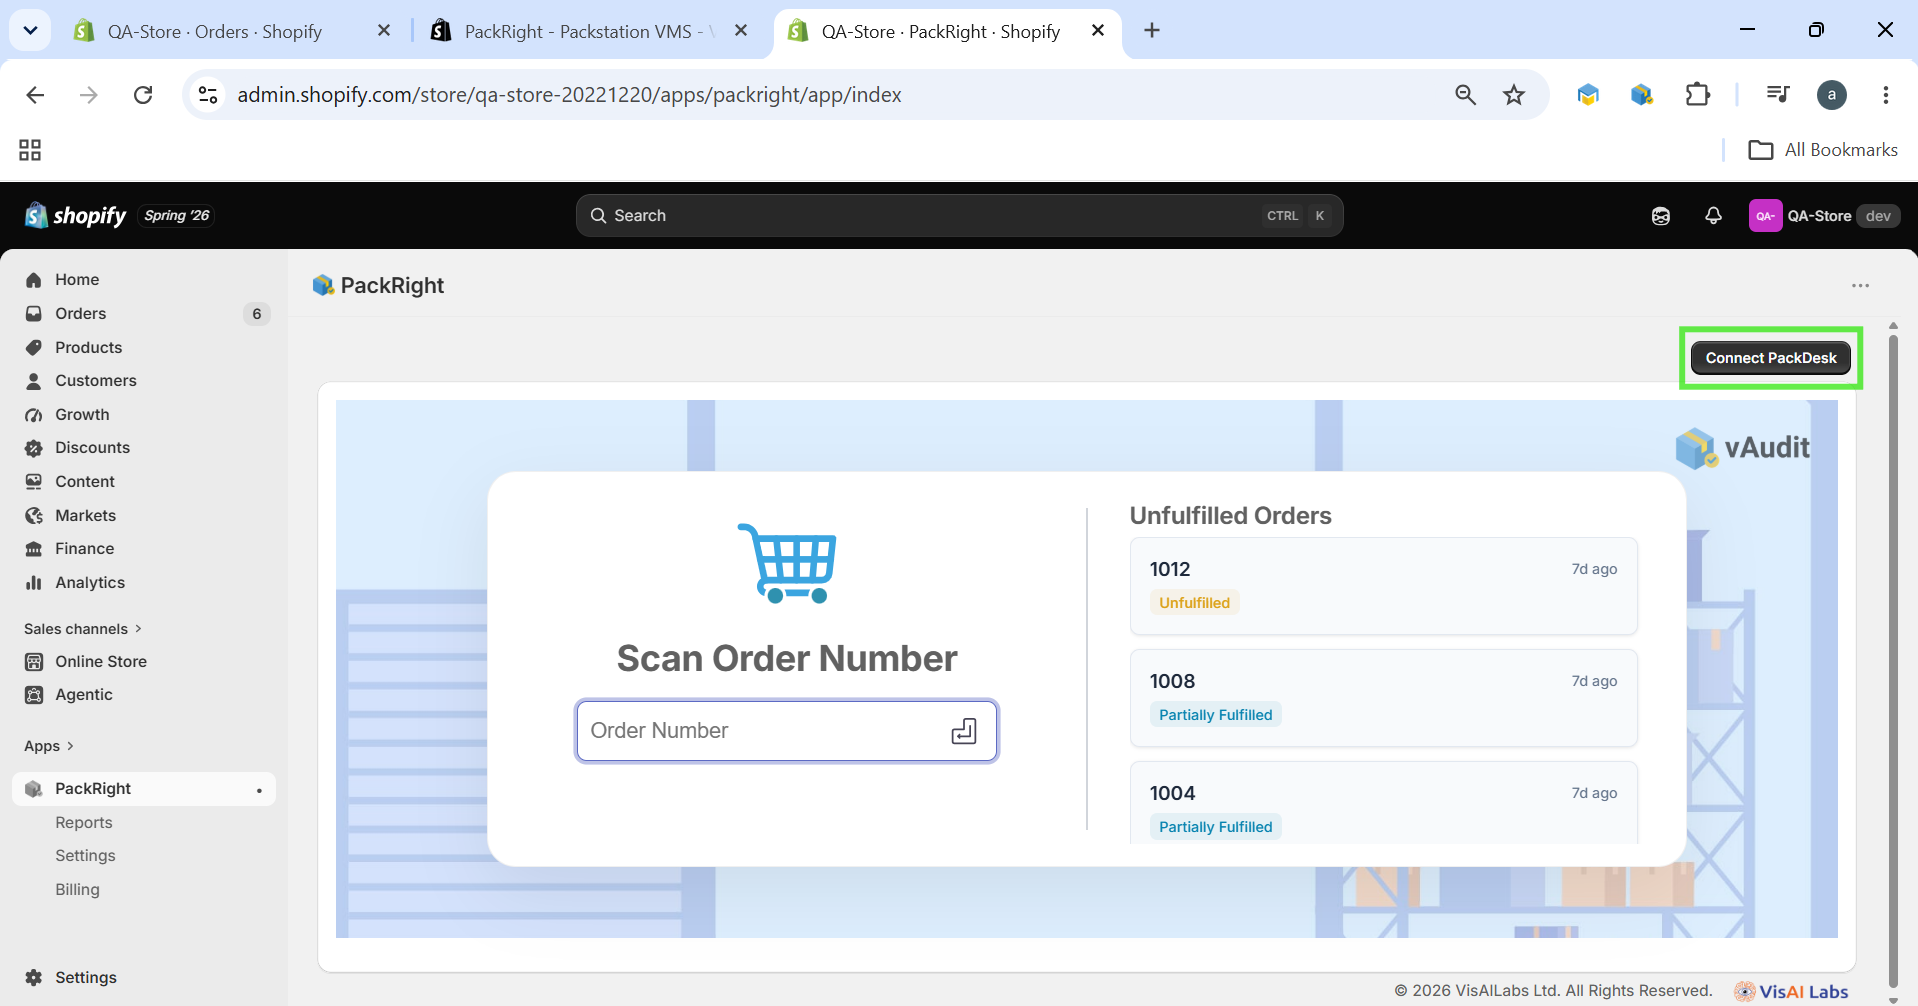The image size is (1918, 1006).
Task: Bookmark this page with star
Action: pyautogui.click(x=1514, y=95)
